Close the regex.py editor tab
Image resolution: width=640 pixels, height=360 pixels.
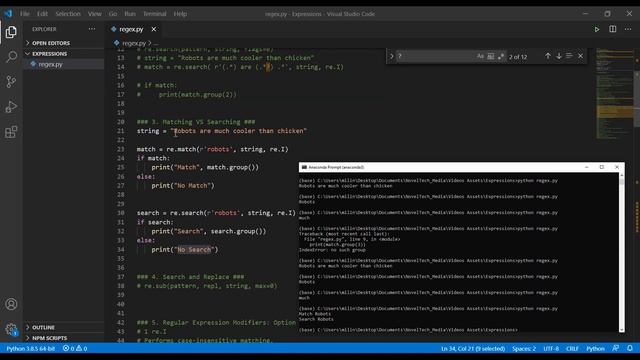[153, 29]
